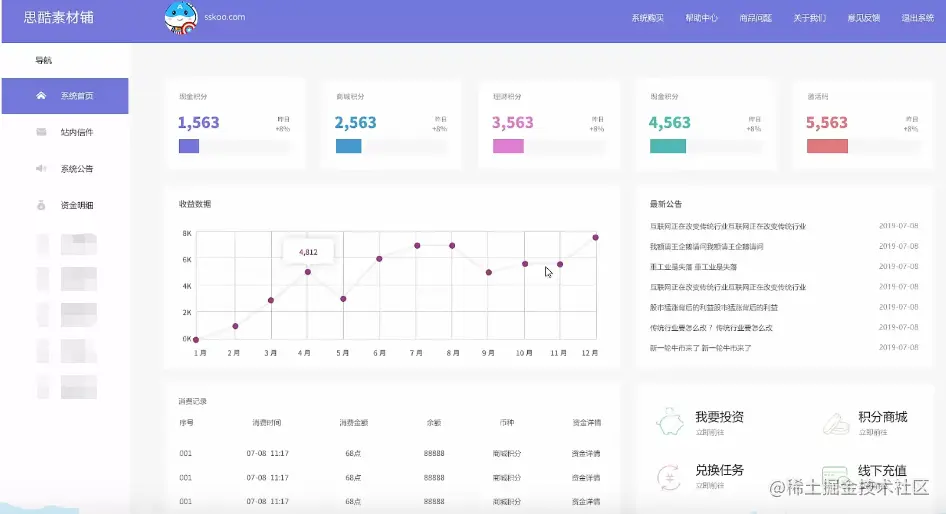The image size is (946, 514).
Task: Click the 5,563 value
Action: pos(827,122)
